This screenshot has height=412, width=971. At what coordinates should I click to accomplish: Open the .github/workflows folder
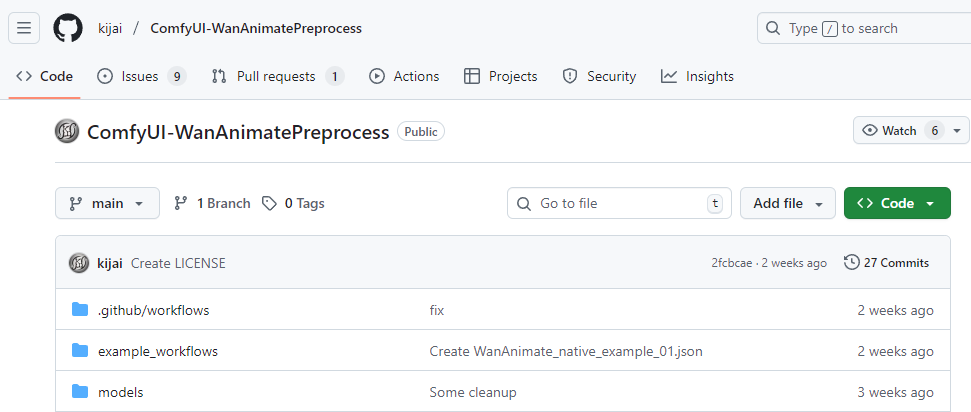[x=153, y=310]
